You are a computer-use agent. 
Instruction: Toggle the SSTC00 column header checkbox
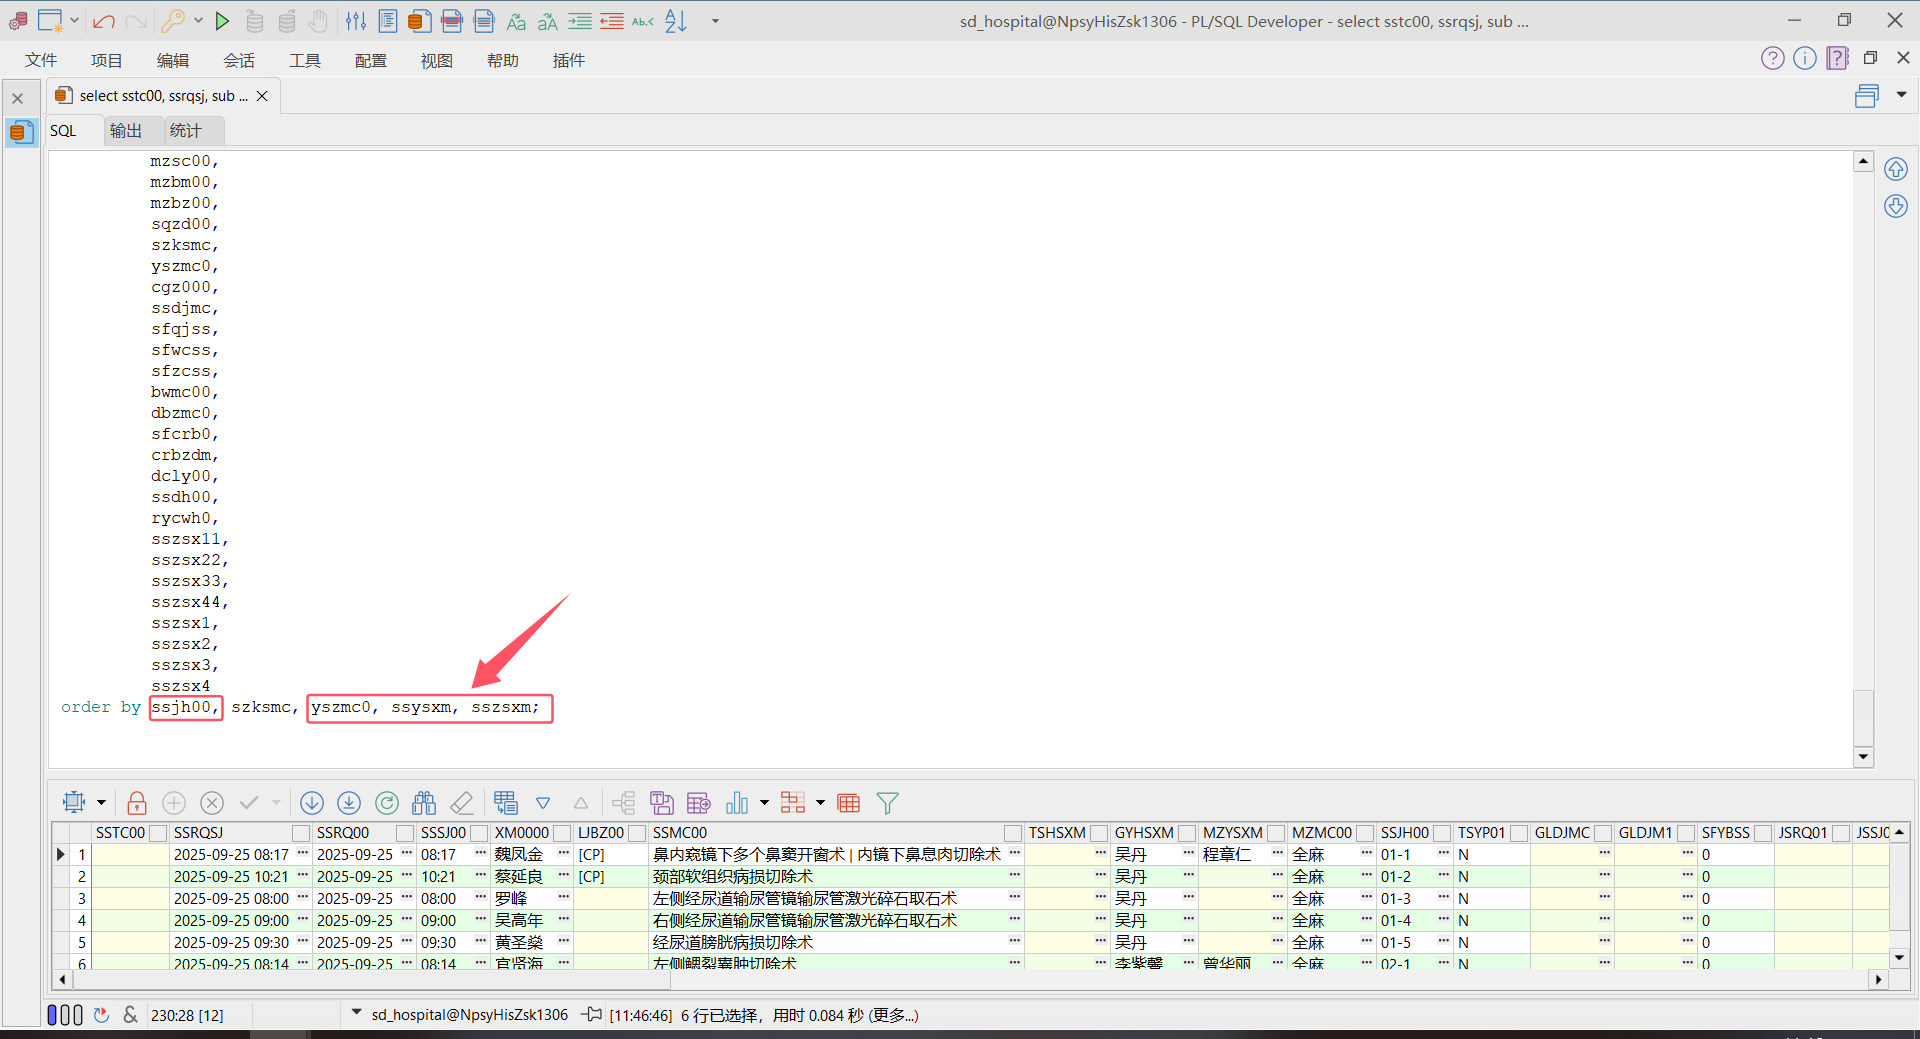[157, 833]
